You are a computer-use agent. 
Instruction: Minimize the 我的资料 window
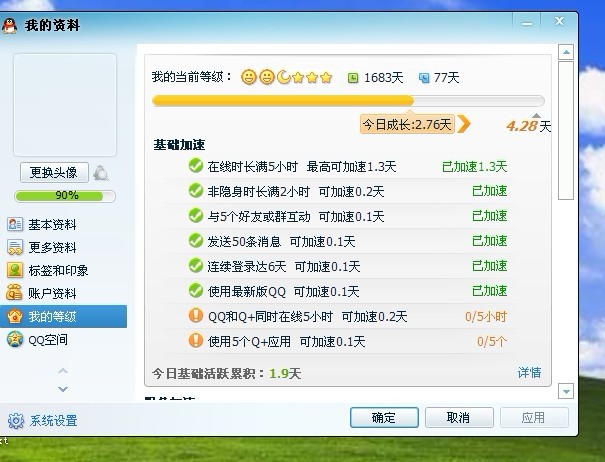[x=527, y=24]
